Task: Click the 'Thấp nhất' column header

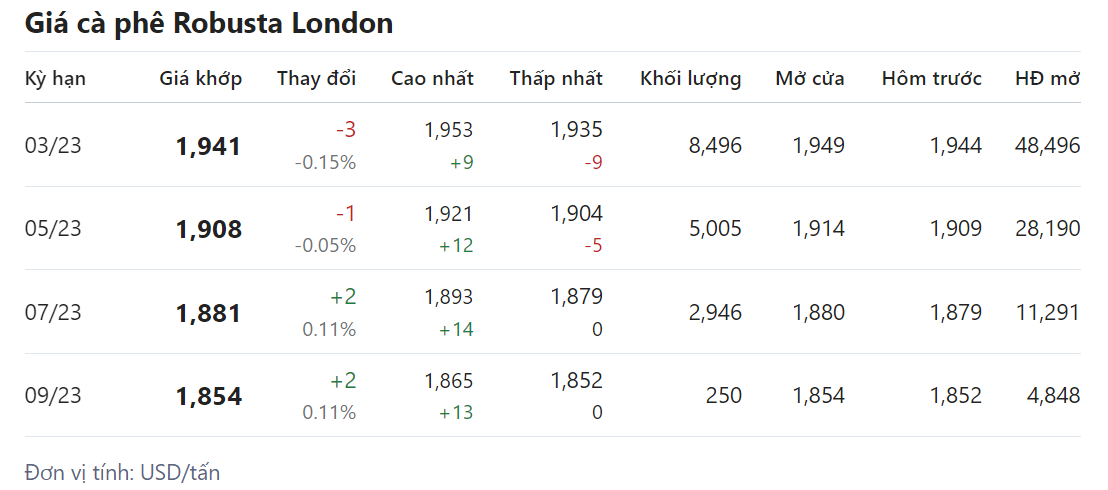Action: pyautogui.click(x=555, y=78)
